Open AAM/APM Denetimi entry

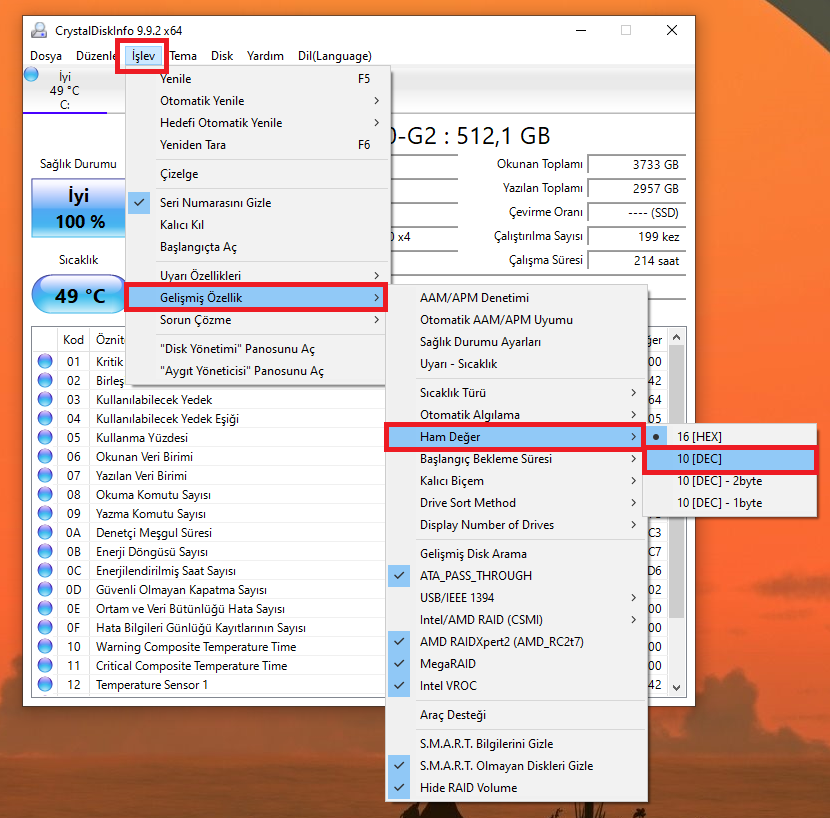click(517, 298)
